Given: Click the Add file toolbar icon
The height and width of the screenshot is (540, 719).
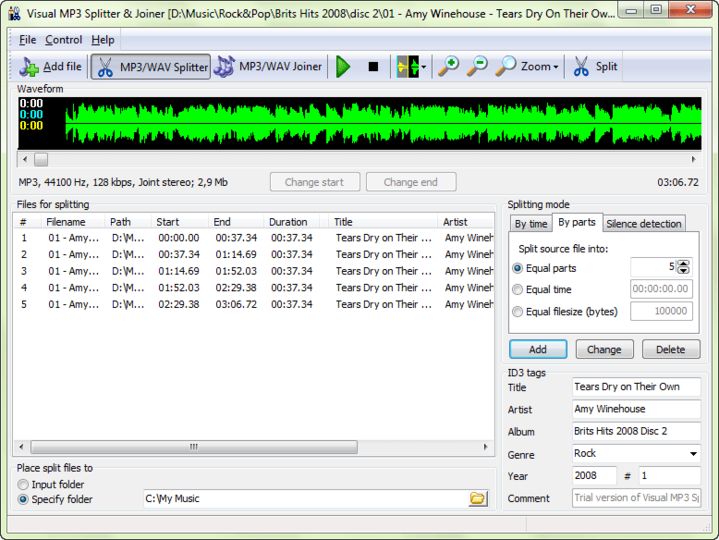Looking at the screenshot, I should [x=50, y=67].
